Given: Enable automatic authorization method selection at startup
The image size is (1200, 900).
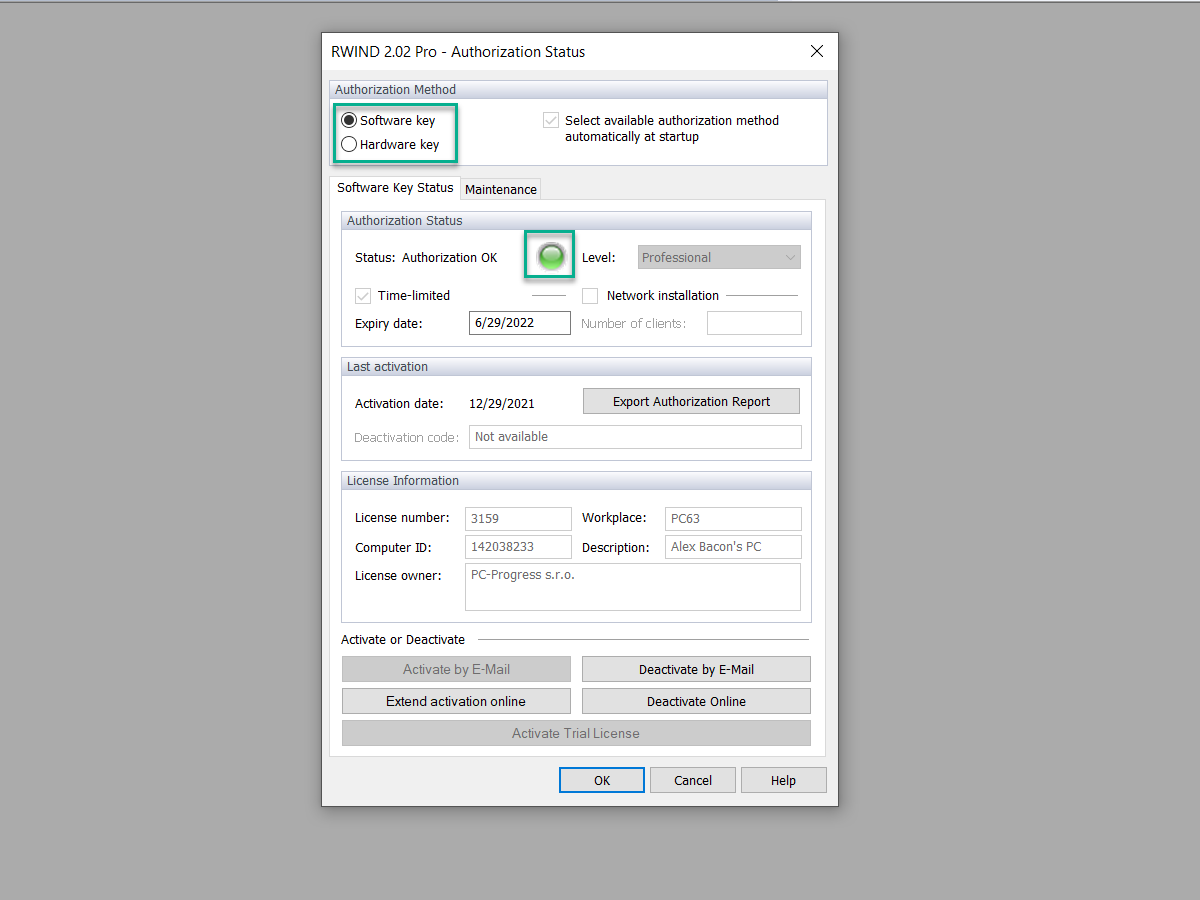Looking at the screenshot, I should point(551,119).
